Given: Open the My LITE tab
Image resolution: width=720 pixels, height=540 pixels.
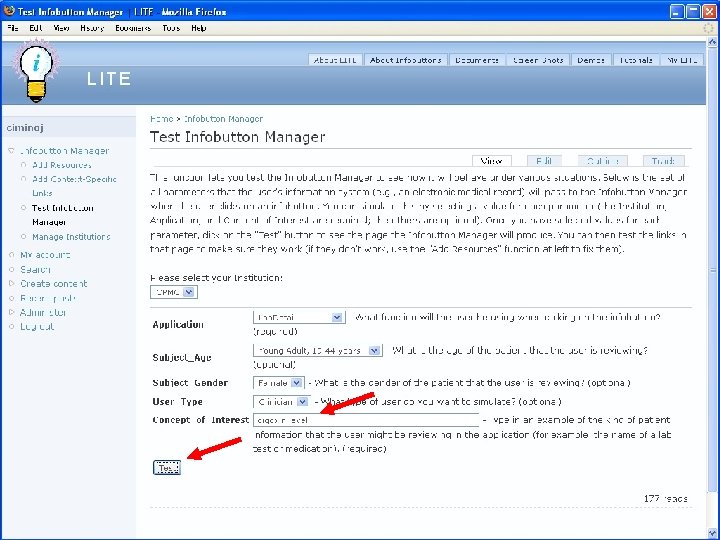Looking at the screenshot, I should (682, 60).
